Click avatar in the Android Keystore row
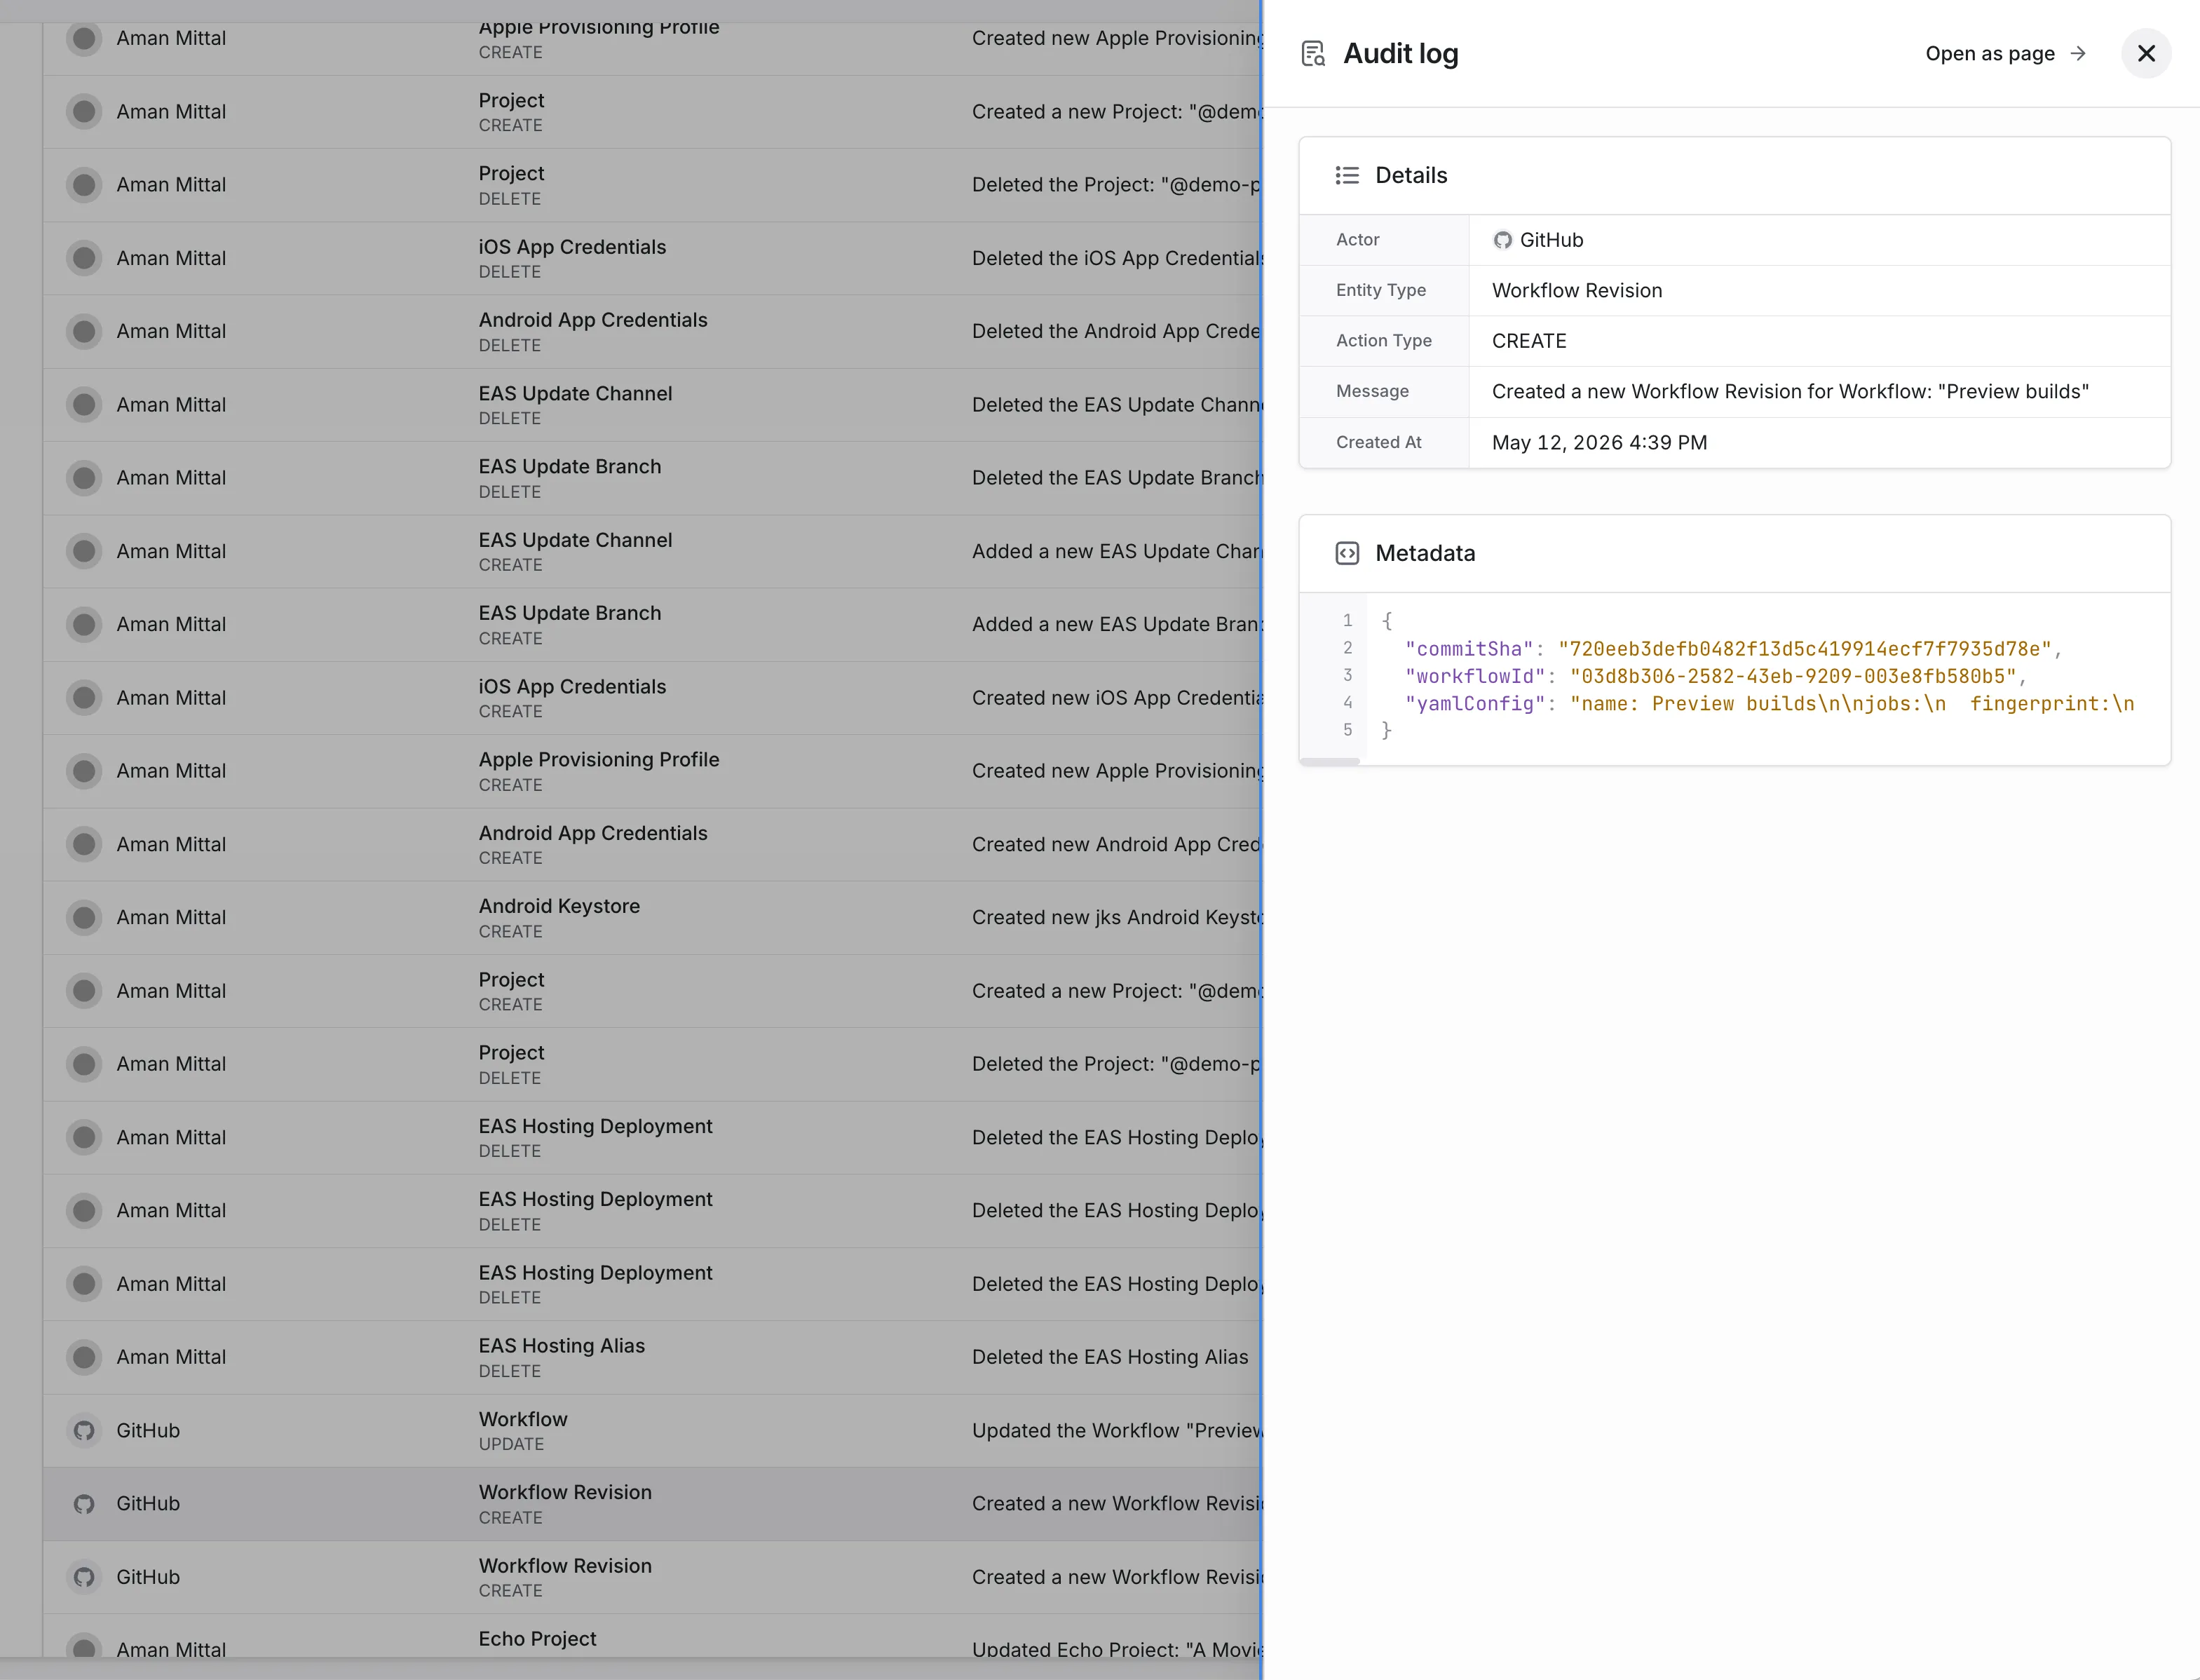The width and height of the screenshot is (2200, 1680). (x=84, y=917)
